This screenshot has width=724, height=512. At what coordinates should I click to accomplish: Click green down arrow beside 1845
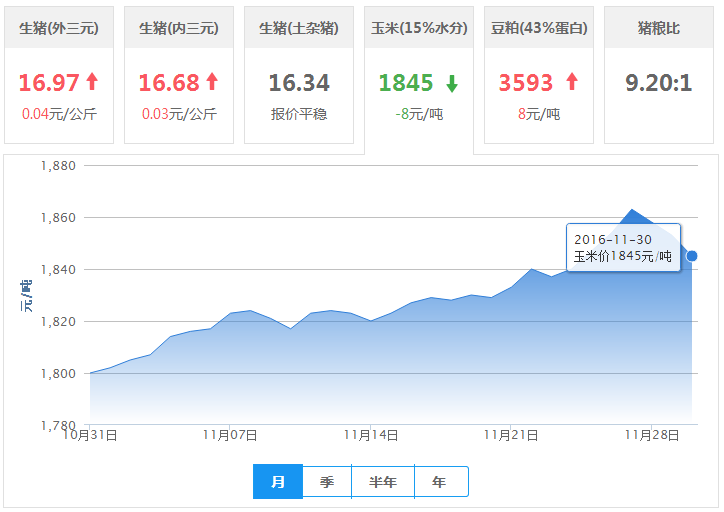452,84
